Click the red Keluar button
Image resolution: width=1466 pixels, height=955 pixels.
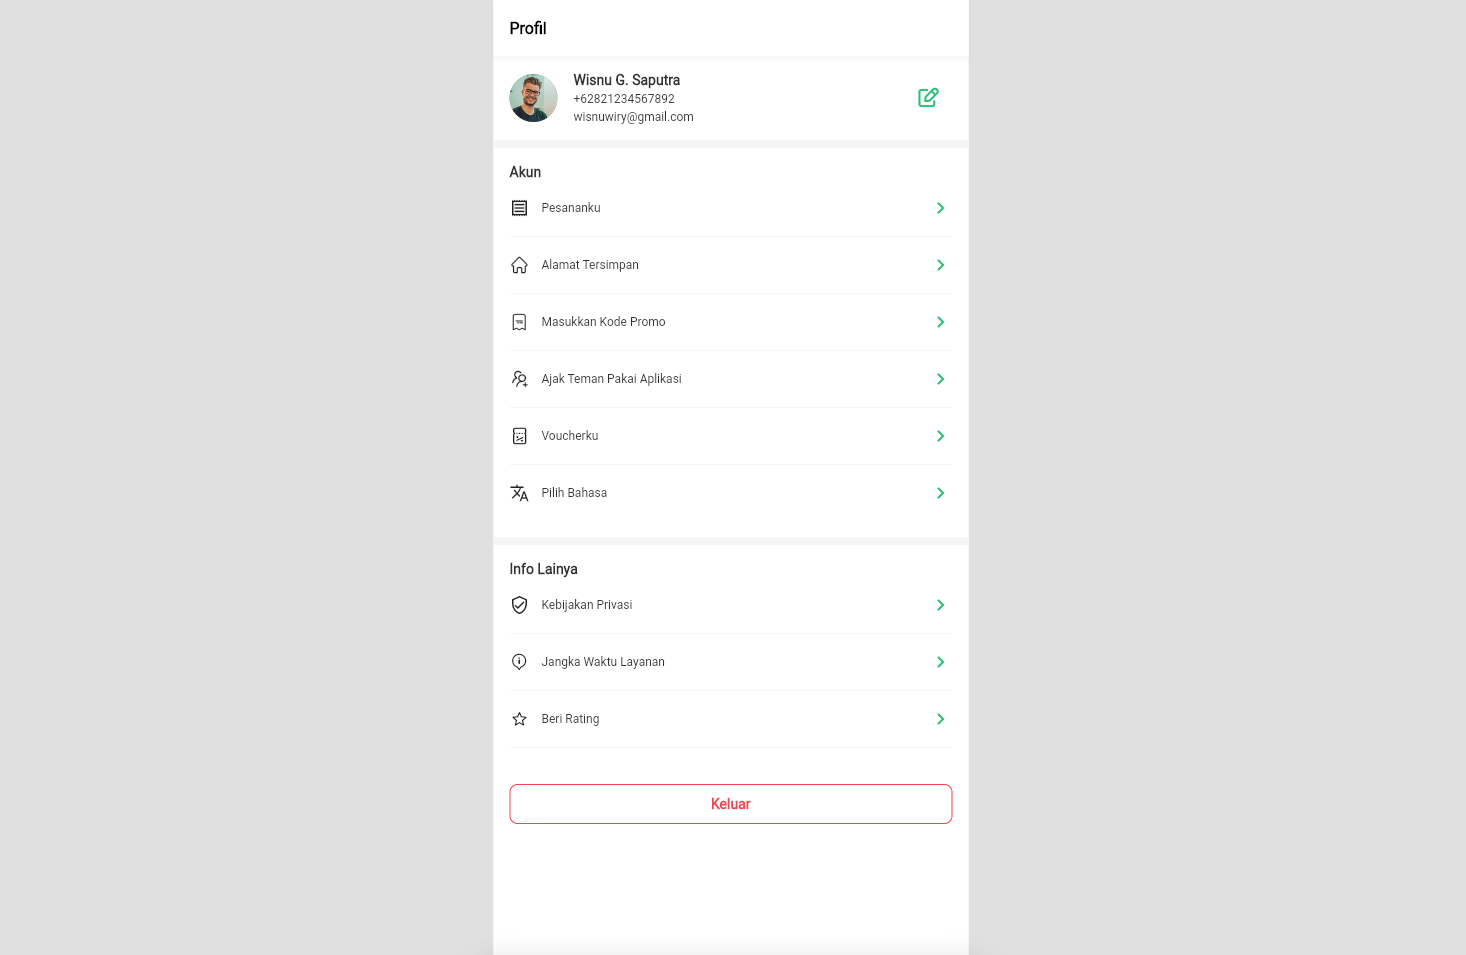tap(730, 804)
